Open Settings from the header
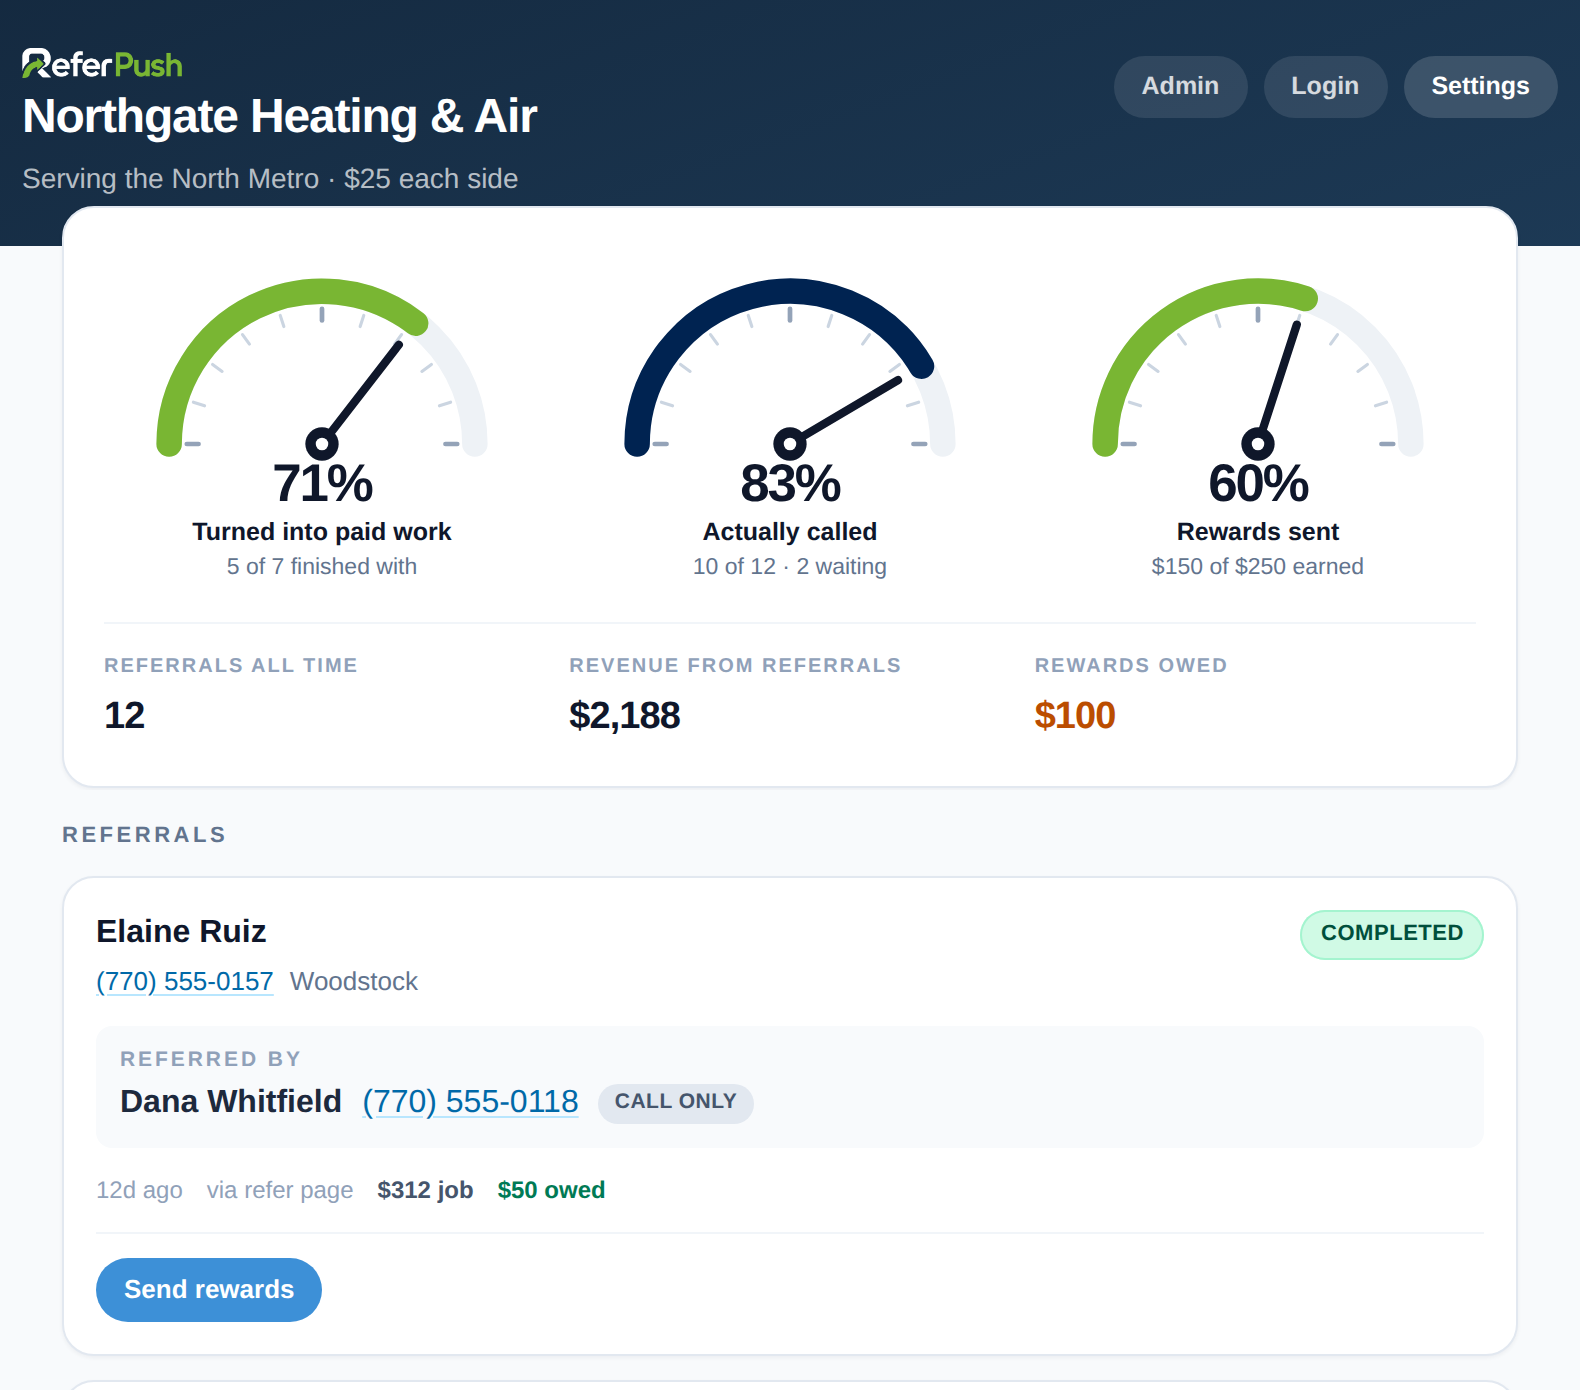The image size is (1580, 1390). coord(1480,86)
